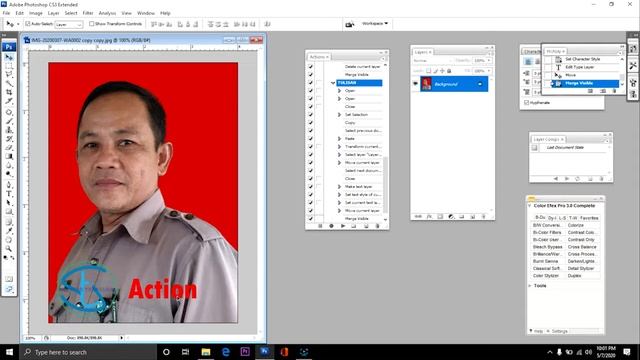Add layer style with fx icon
The width and height of the screenshot is (640, 360).
429,217
